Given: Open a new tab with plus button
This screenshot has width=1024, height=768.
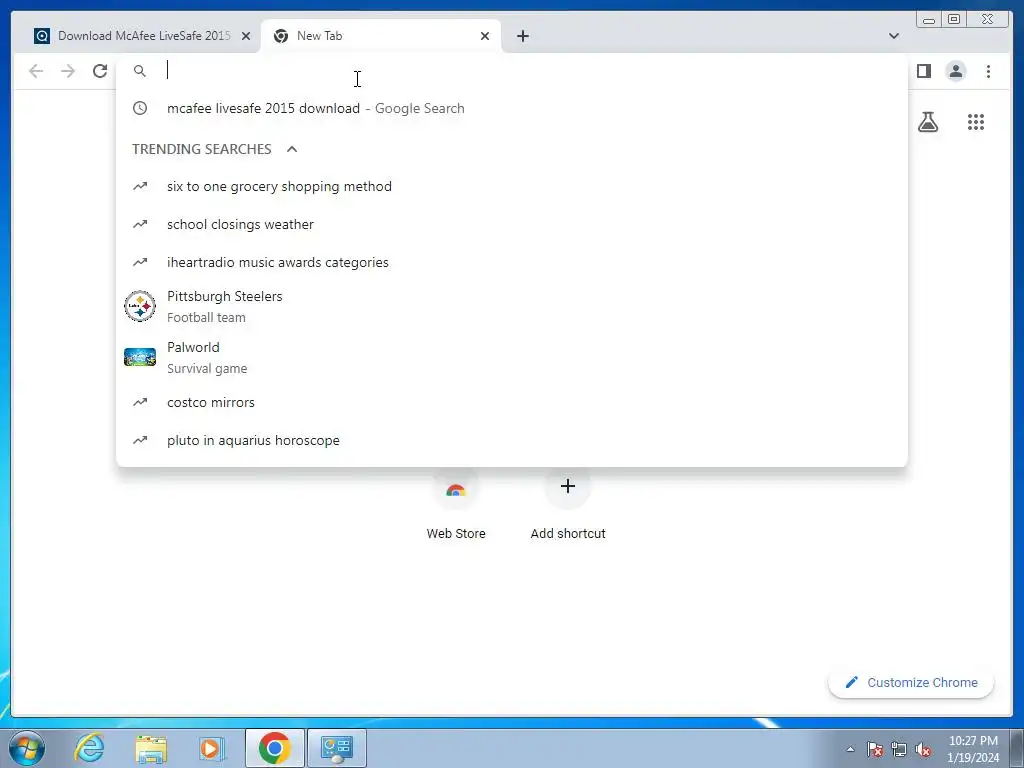Looking at the screenshot, I should coord(522,36).
